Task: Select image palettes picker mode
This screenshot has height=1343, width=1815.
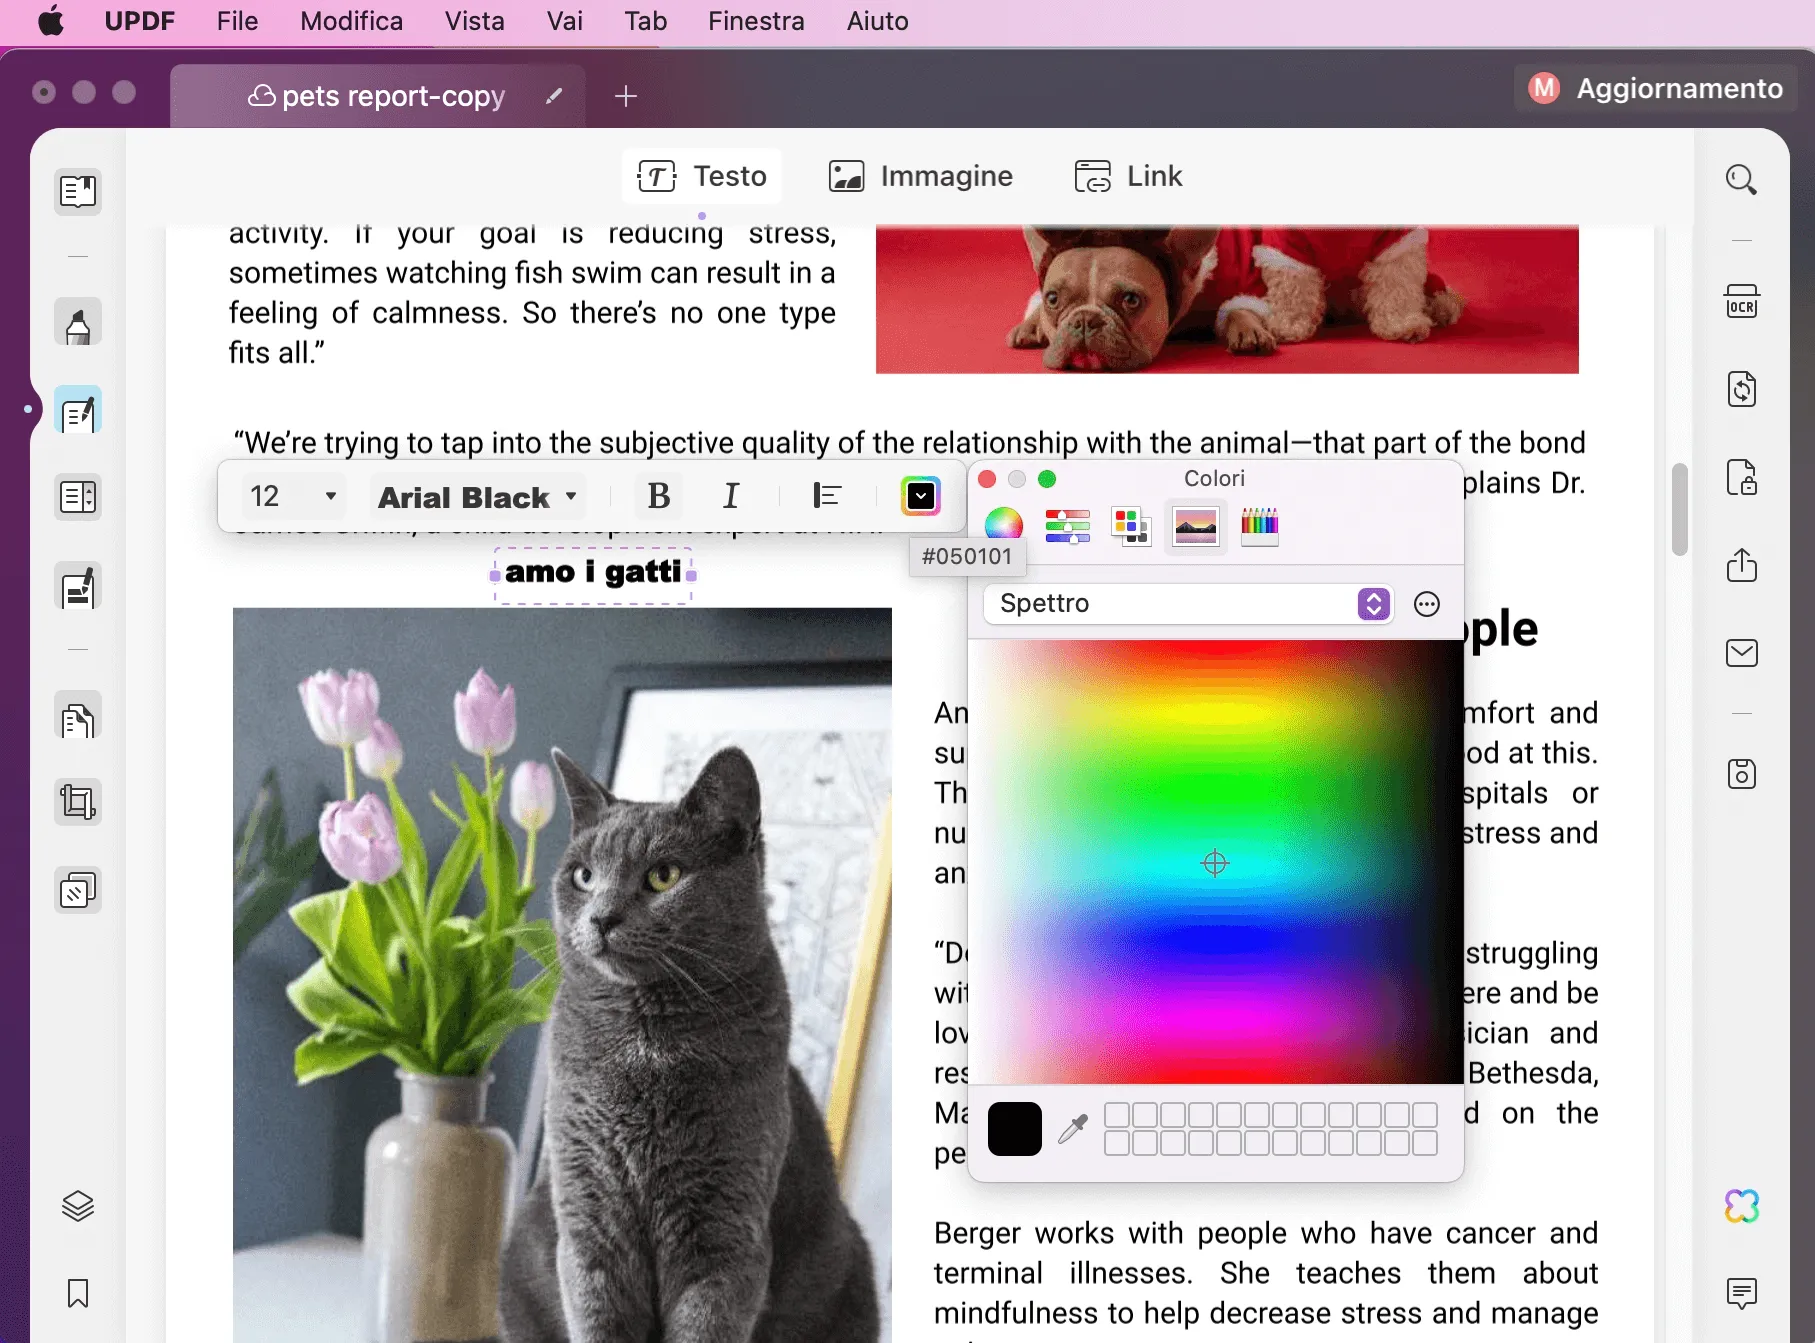Action: (x=1195, y=525)
